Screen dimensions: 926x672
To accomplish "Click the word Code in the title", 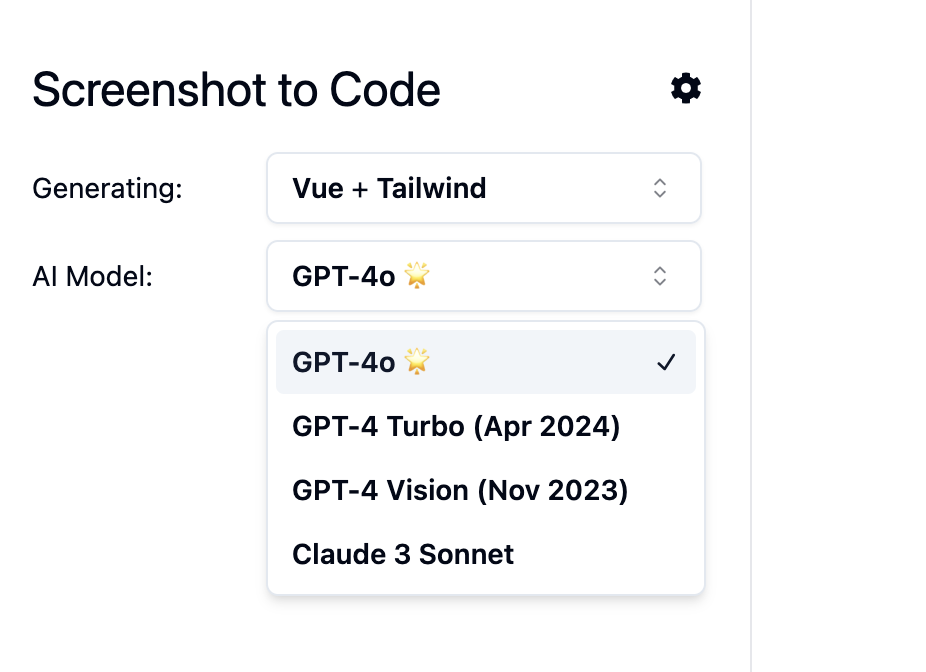I will 384,90.
